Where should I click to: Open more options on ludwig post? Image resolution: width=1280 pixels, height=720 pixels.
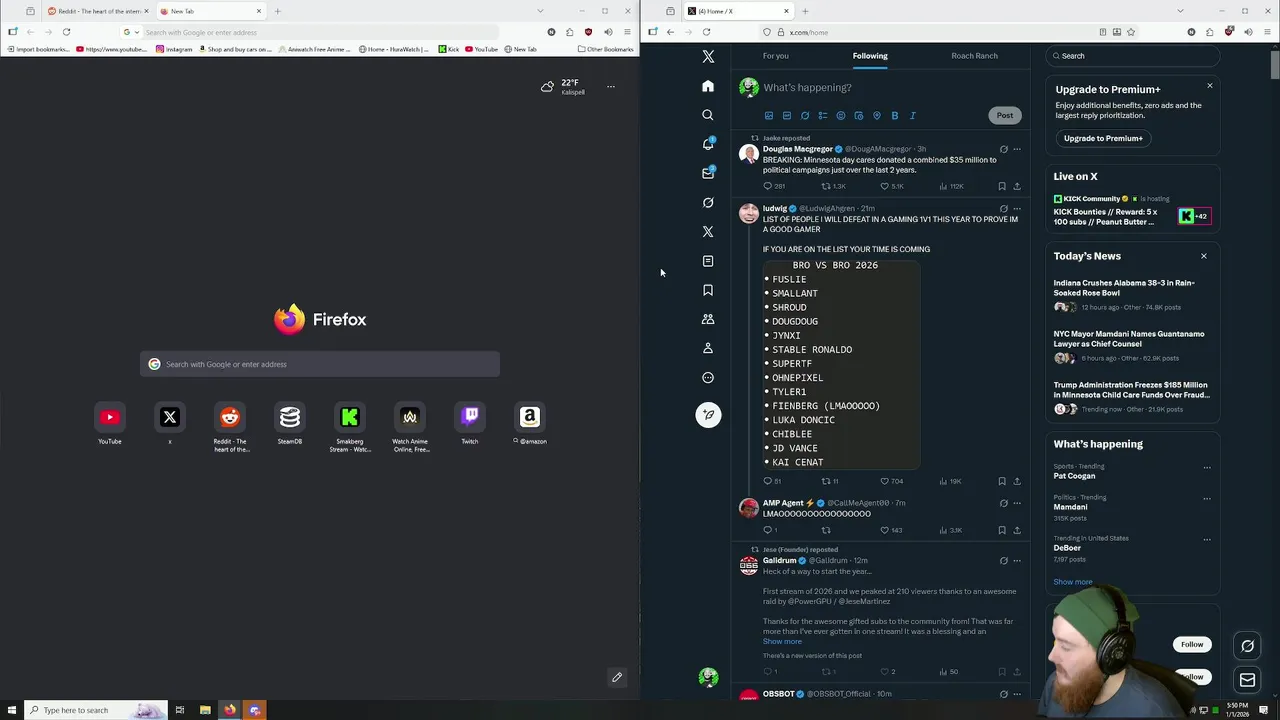[1017, 209]
